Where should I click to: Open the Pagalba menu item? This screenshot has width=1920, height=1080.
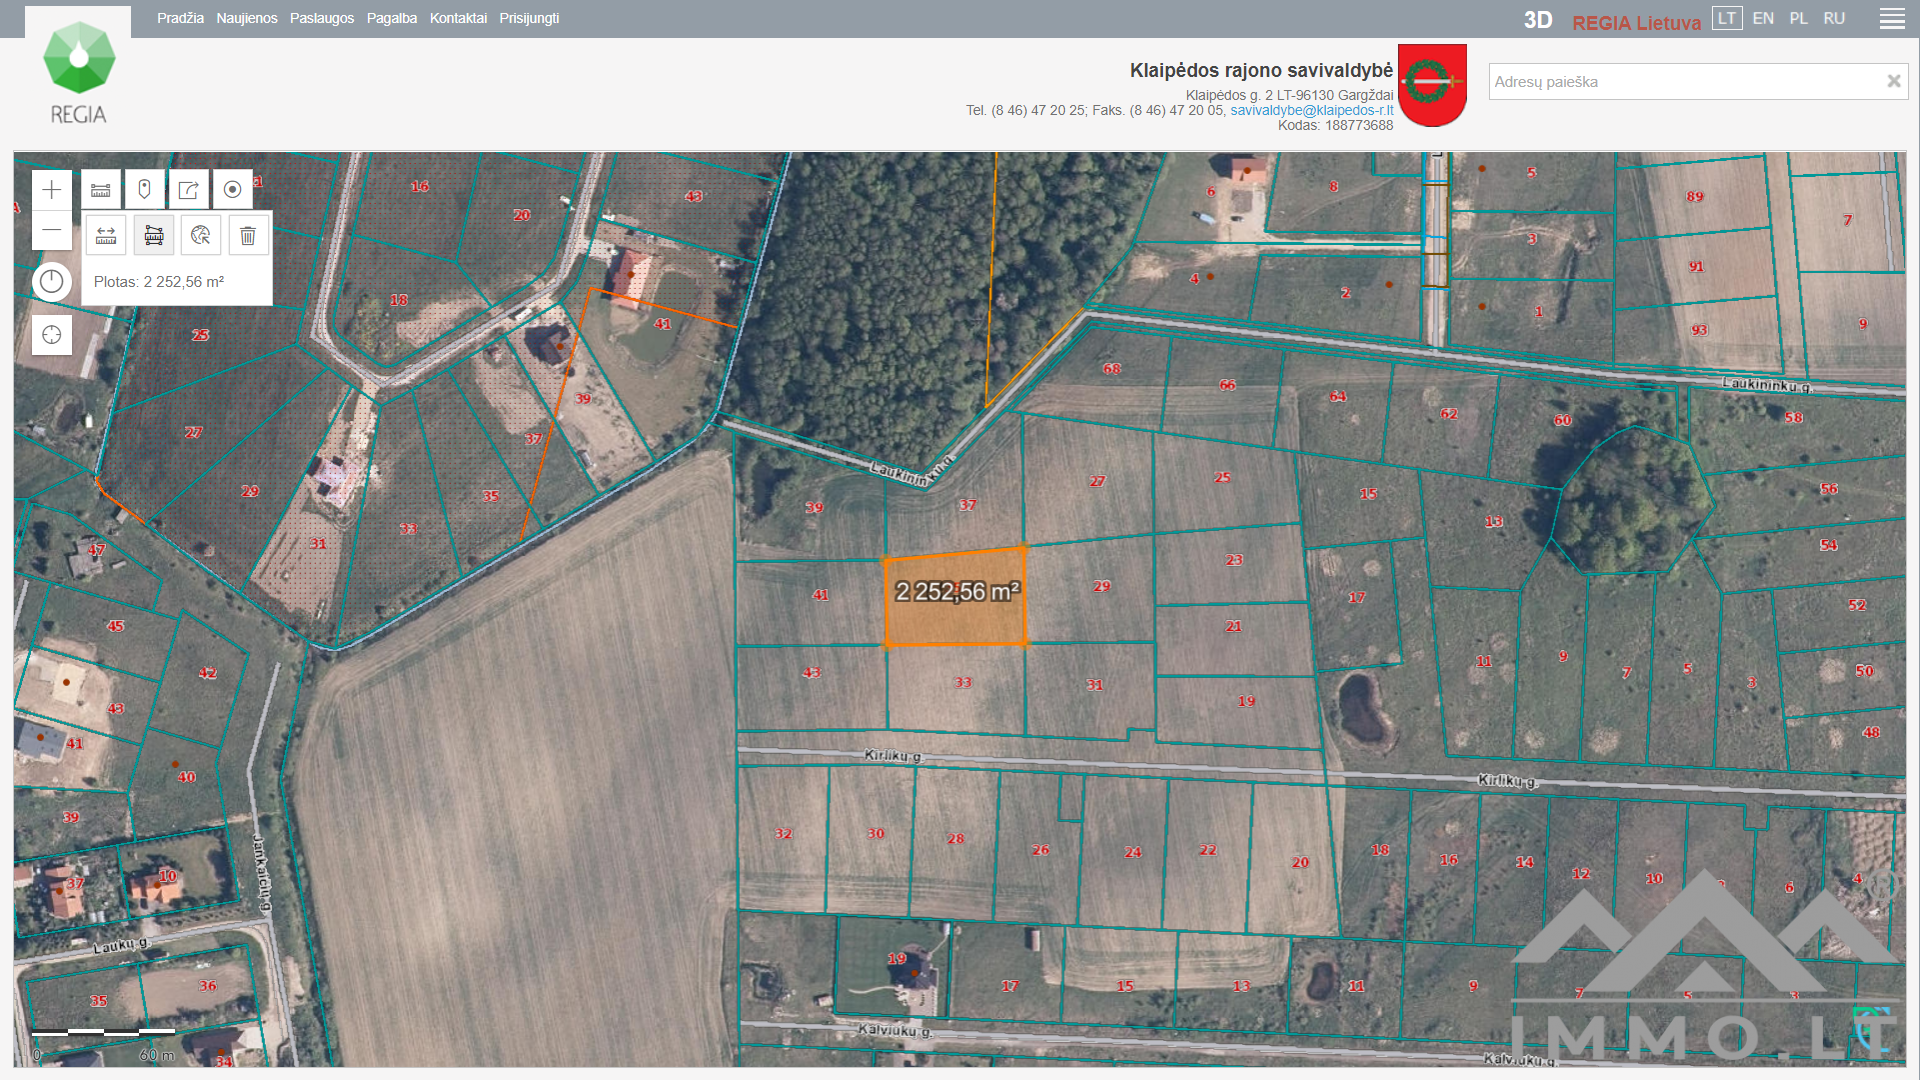[392, 18]
